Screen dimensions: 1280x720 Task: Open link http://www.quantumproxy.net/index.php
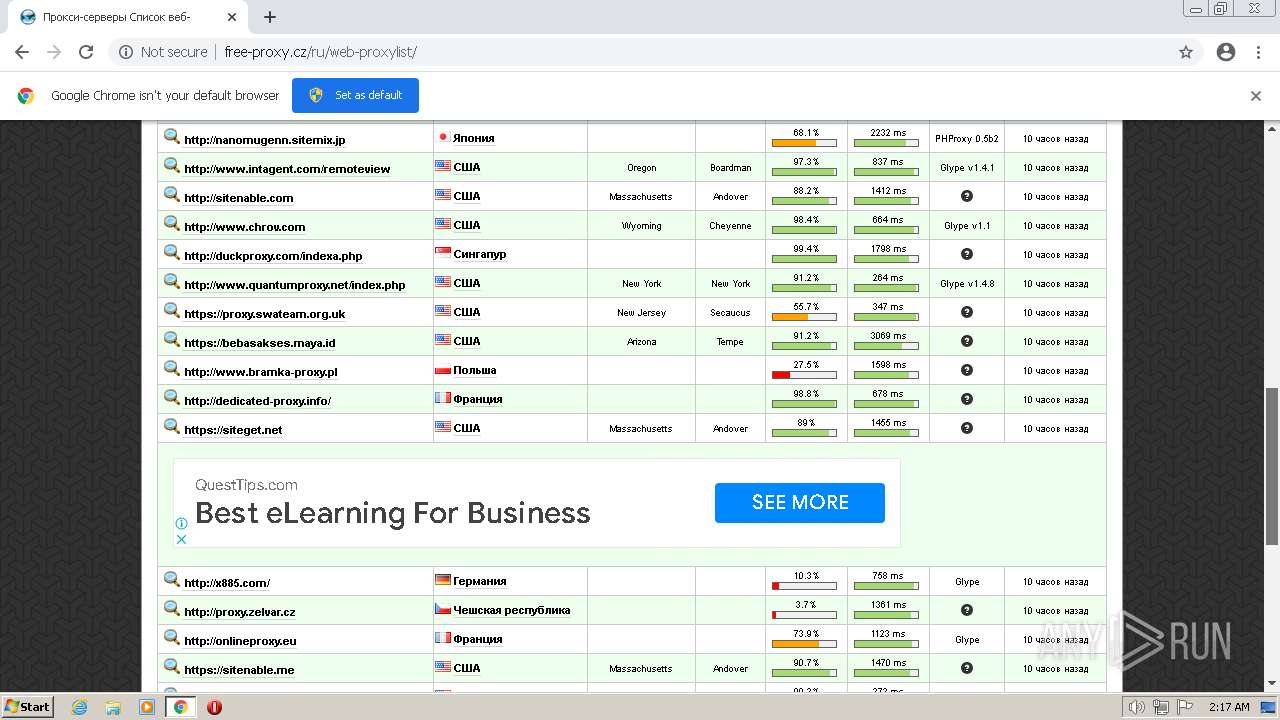pos(295,285)
